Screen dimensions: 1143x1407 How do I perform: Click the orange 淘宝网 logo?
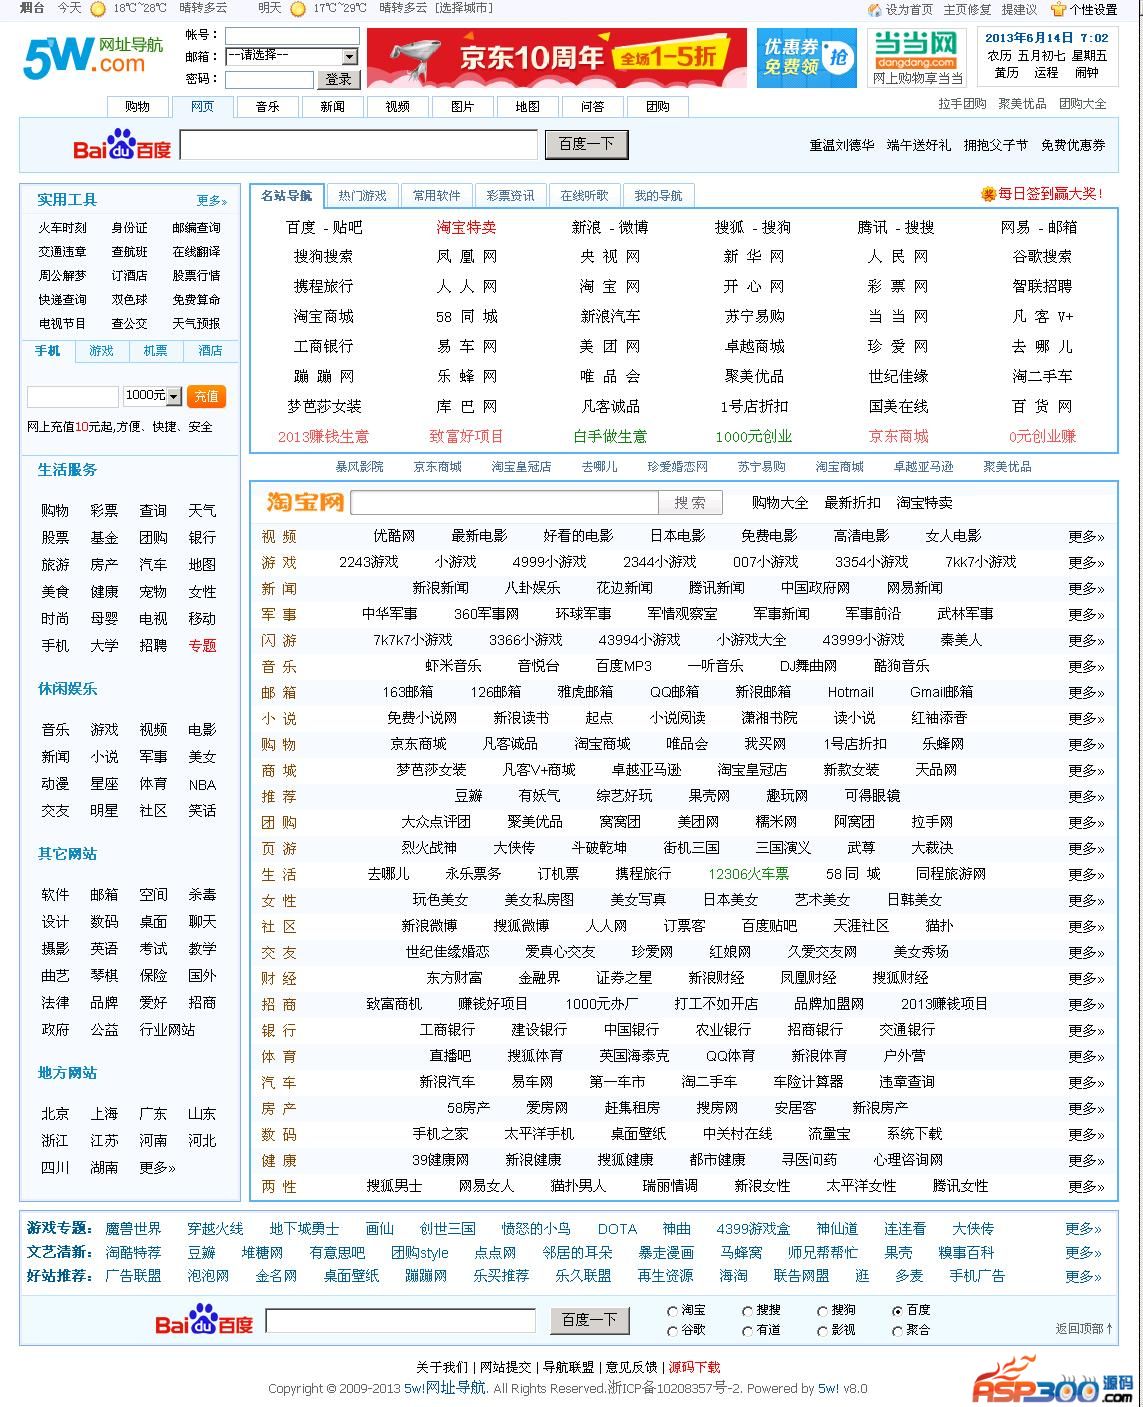(x=305, y=502)
